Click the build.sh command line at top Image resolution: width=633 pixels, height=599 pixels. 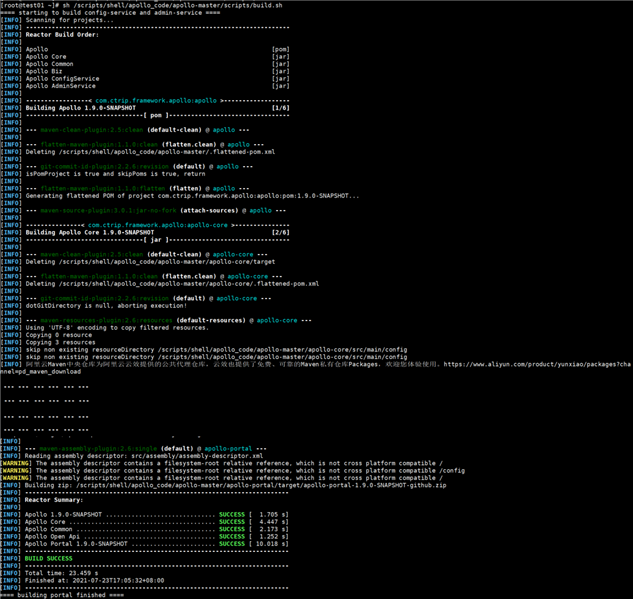142,6
